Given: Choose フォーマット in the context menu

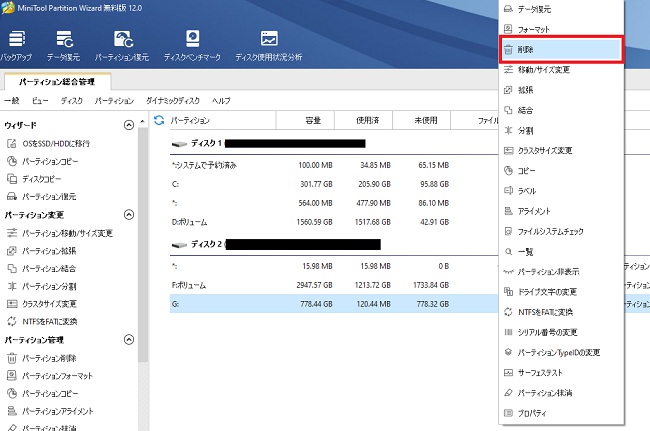Looking at the screenshot, I should (562, 29).
